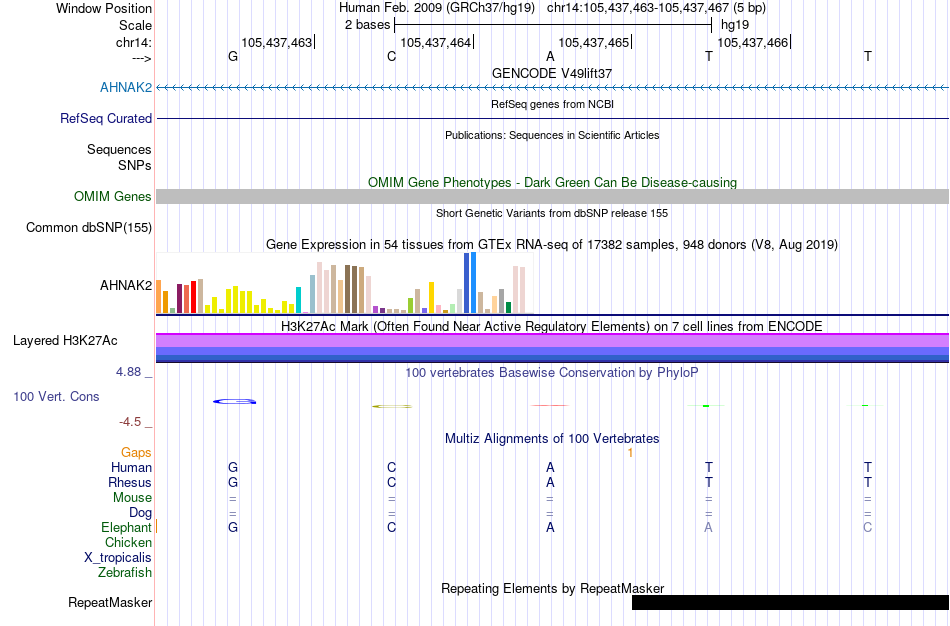Click the gray OMIM Genes bar
This screenshot has height=626, width=950.
point(553,196)
